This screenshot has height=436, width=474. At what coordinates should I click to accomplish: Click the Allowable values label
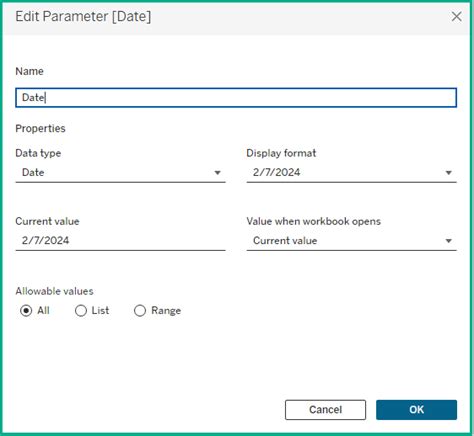54,291
